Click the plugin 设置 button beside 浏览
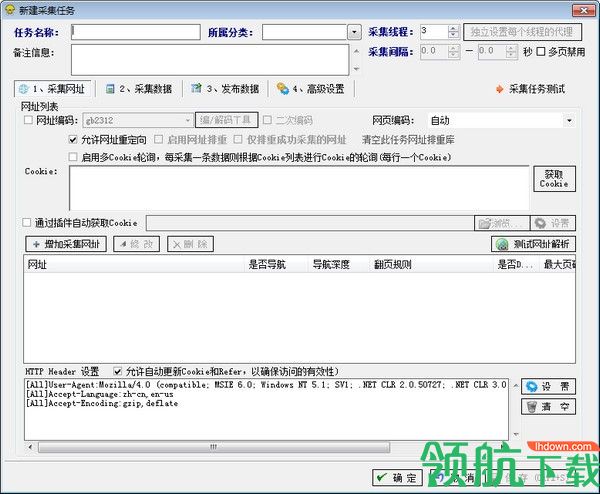The image size is (600, 494). point(553,223)
